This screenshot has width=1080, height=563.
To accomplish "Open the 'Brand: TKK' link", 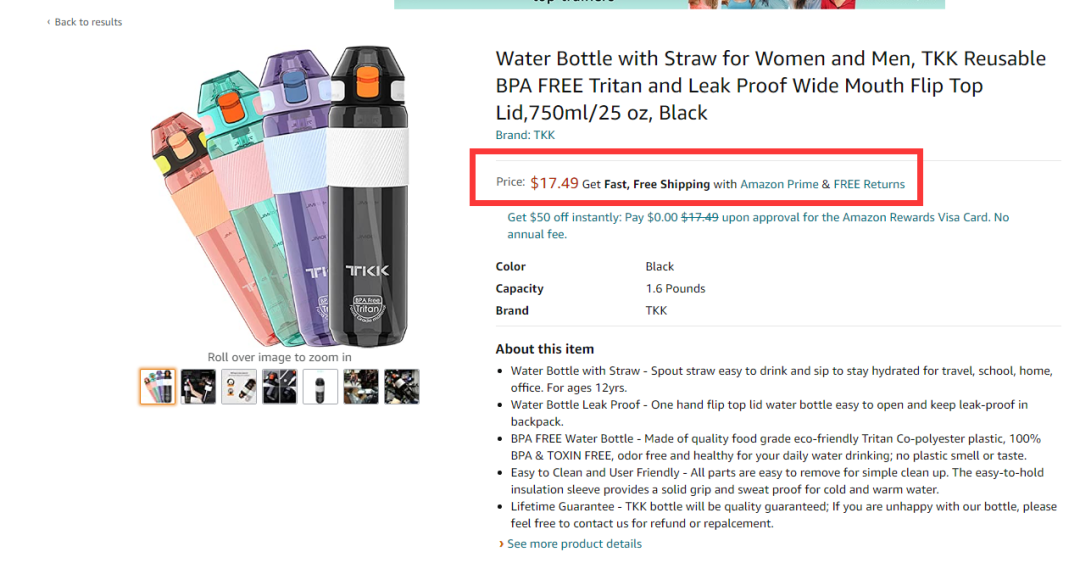I will point(525,135).
